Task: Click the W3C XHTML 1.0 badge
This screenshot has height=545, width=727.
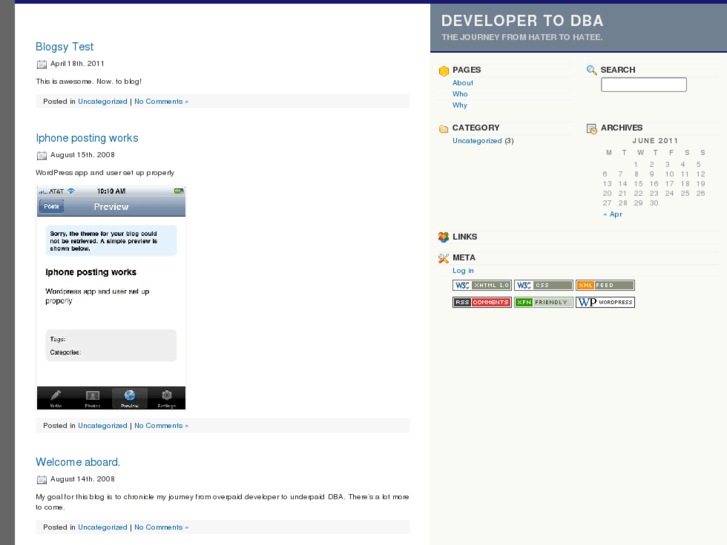Action: coord(482,285)
